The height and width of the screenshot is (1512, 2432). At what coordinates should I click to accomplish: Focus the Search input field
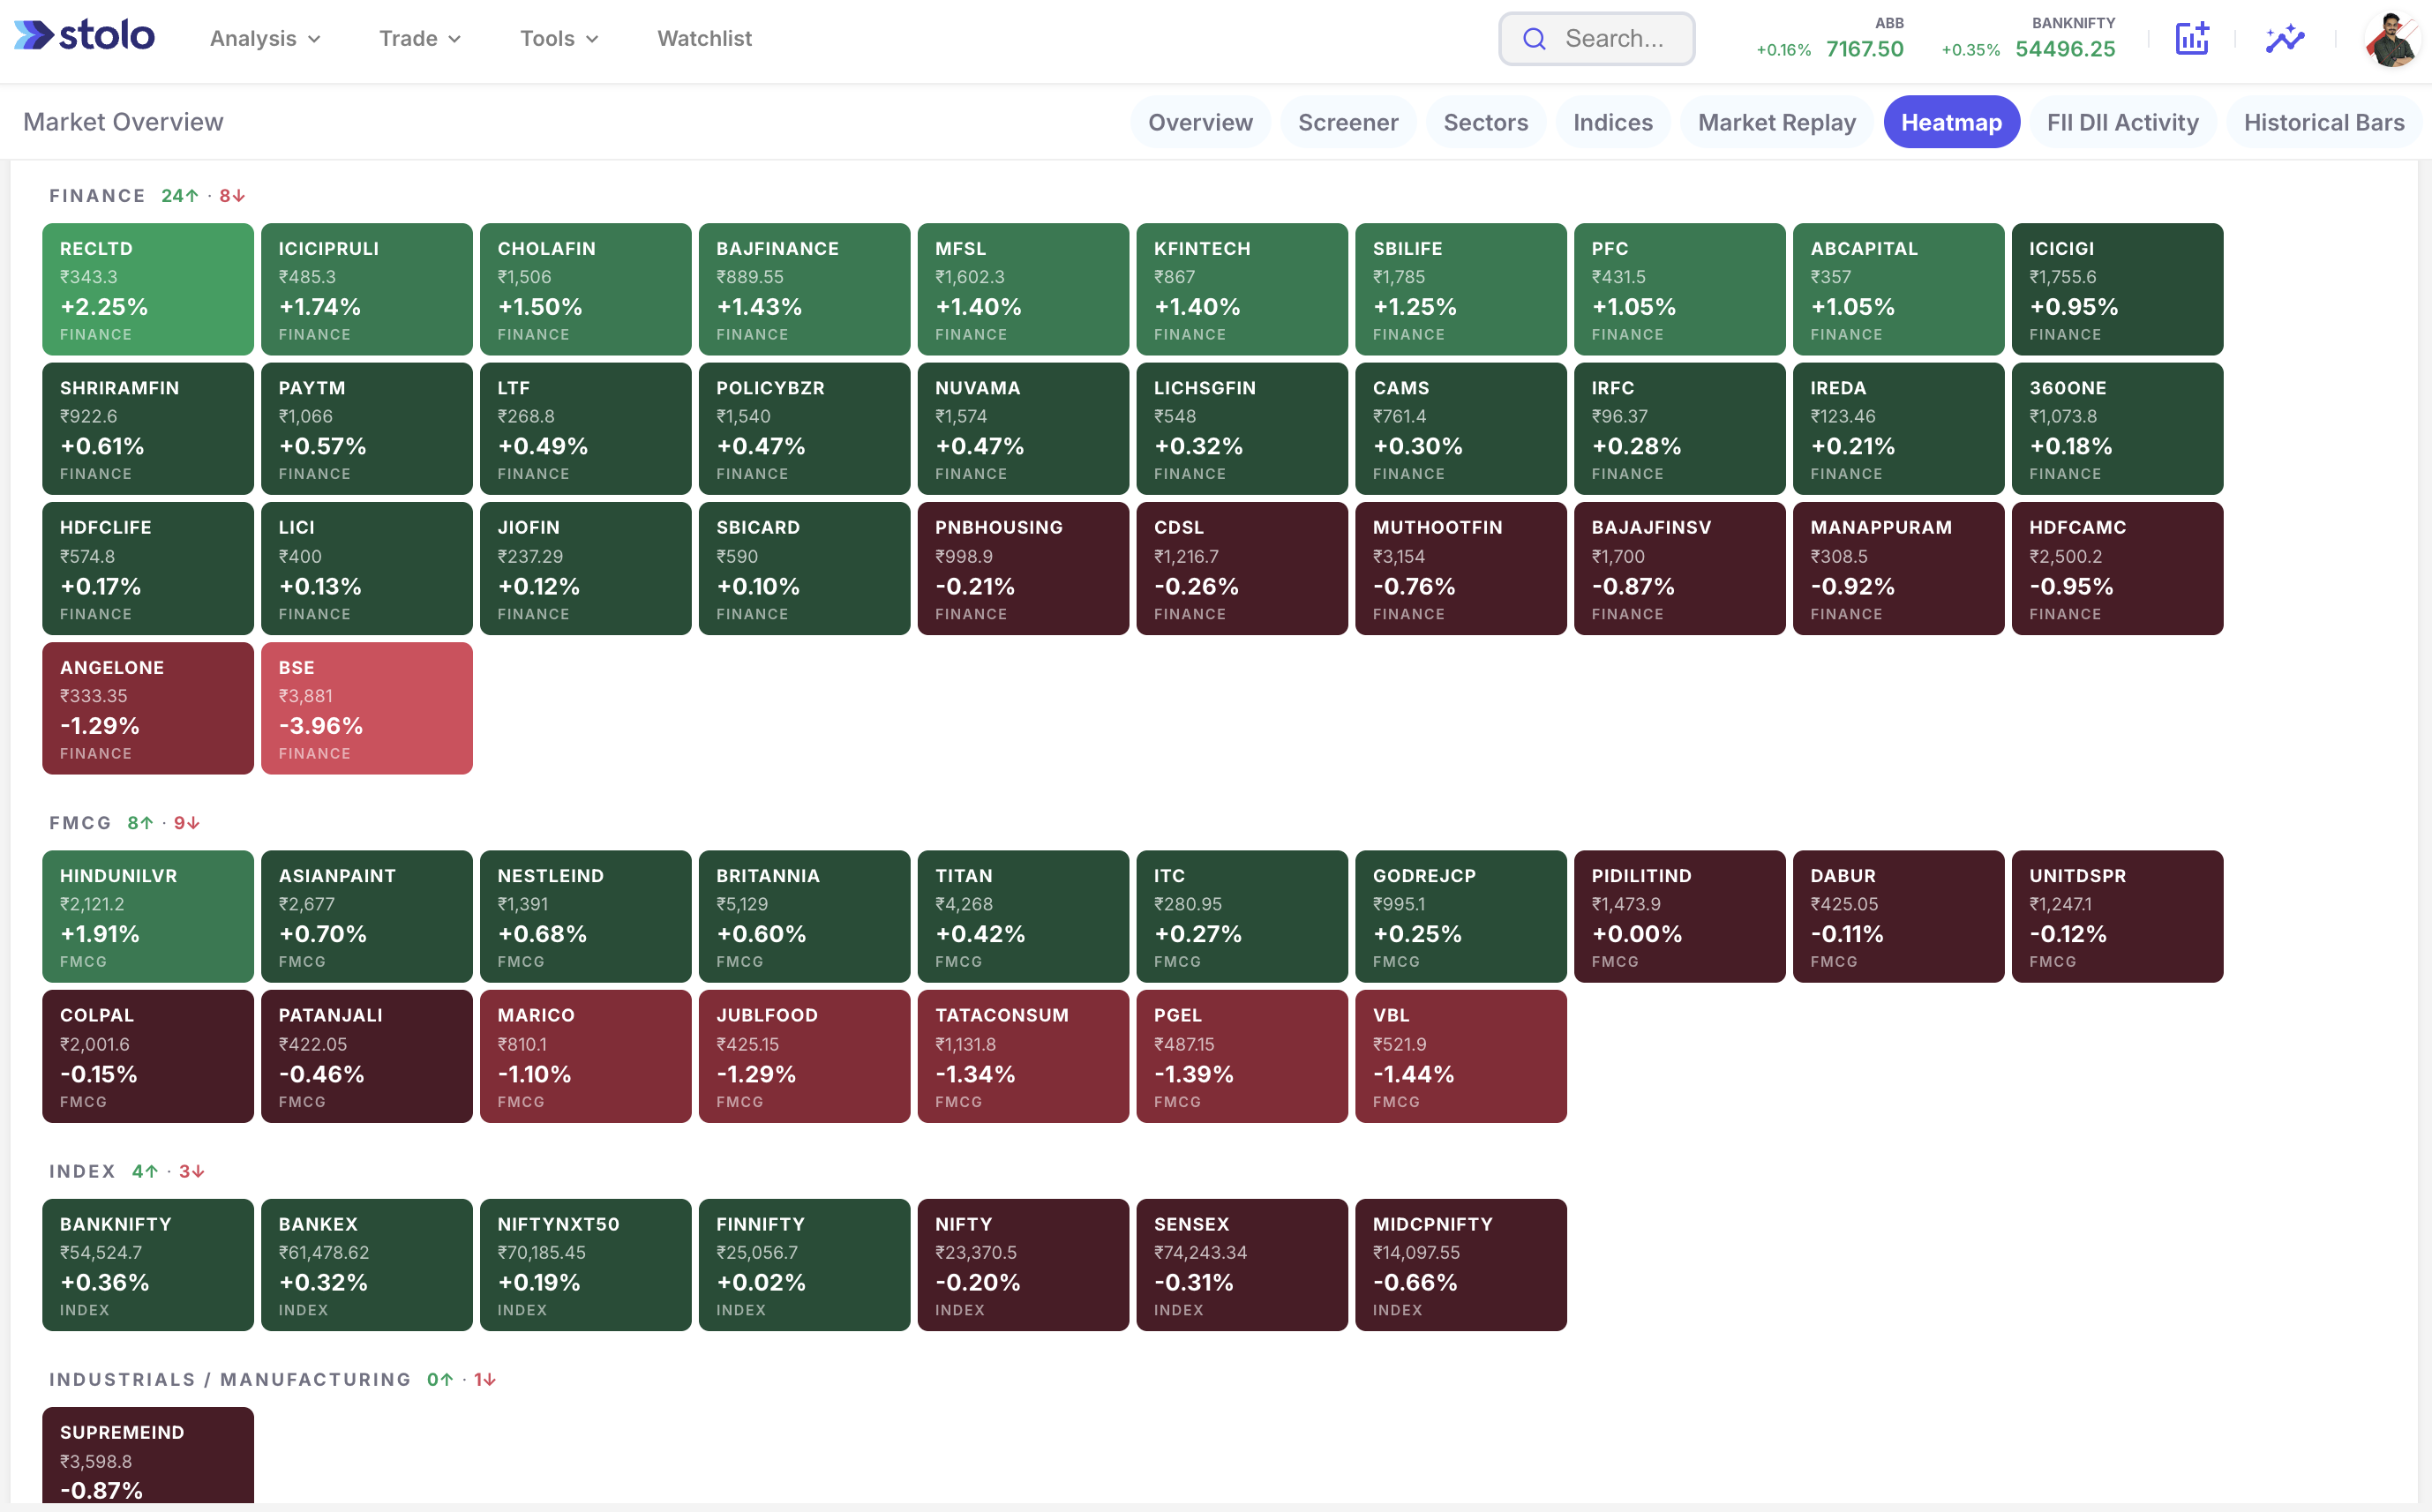point(1596,39)
